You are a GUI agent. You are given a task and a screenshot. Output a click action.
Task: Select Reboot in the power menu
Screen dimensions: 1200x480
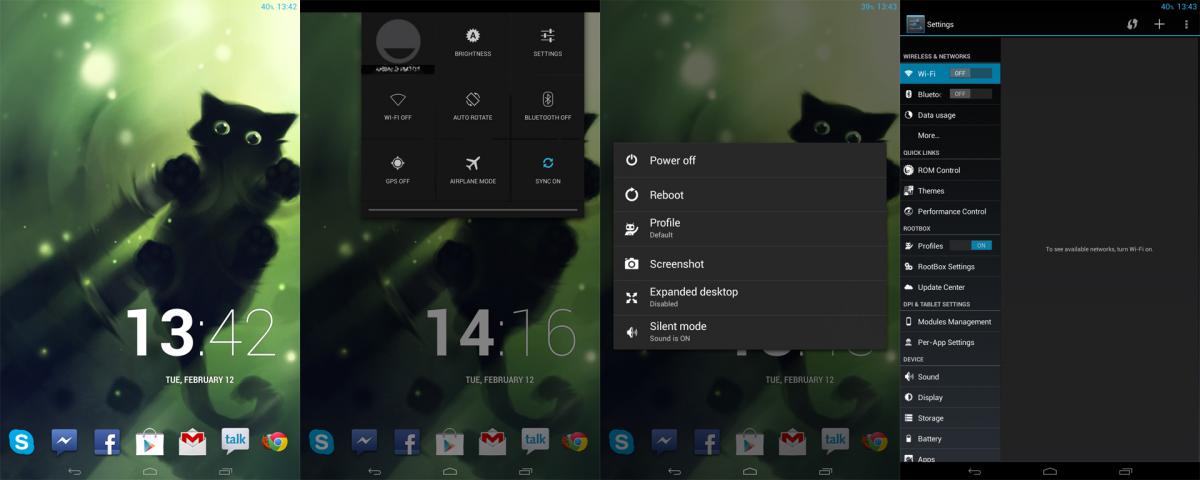(x=750, y=195)
